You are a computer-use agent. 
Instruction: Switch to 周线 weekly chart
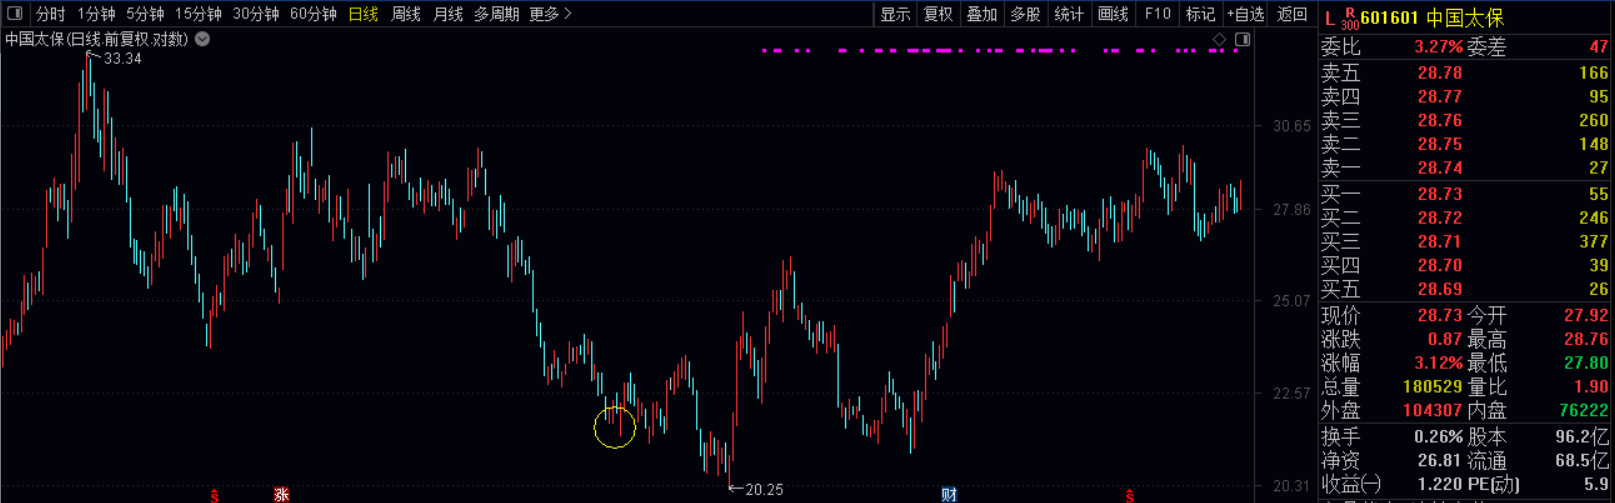405,14
